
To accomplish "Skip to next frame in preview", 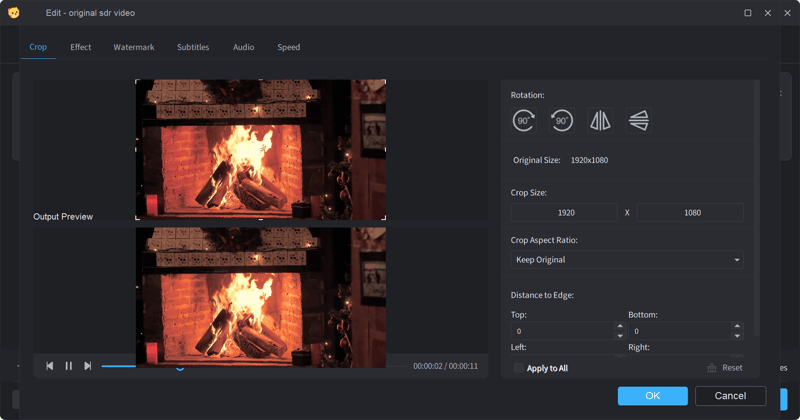I will tap(88, 366).
